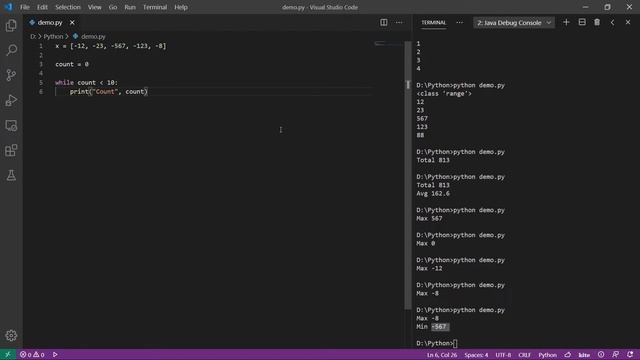Go to line via 'Ln 6, Col 26'
Screen dimensions: 640x360
point(442,355)
